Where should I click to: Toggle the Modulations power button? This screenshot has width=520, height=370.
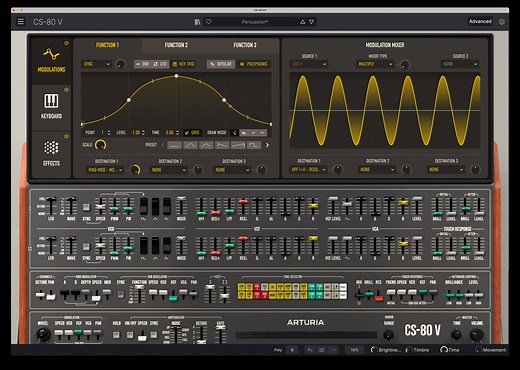(66, 43)
